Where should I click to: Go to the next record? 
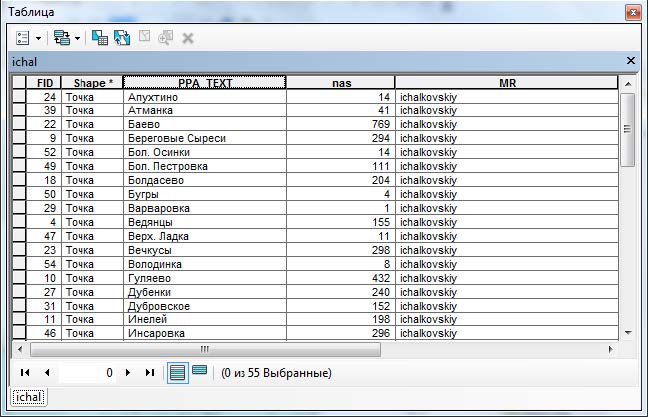[x=128, y=372]
